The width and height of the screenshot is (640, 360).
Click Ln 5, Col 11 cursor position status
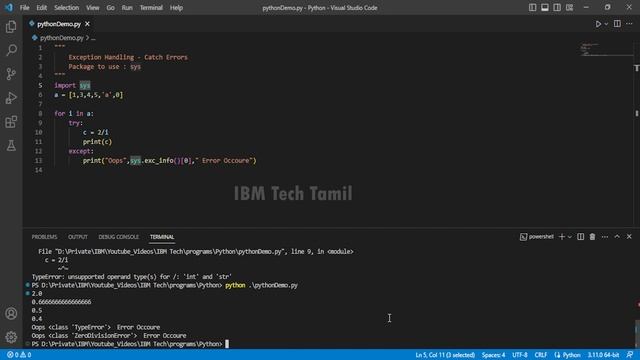click(445, 355)
